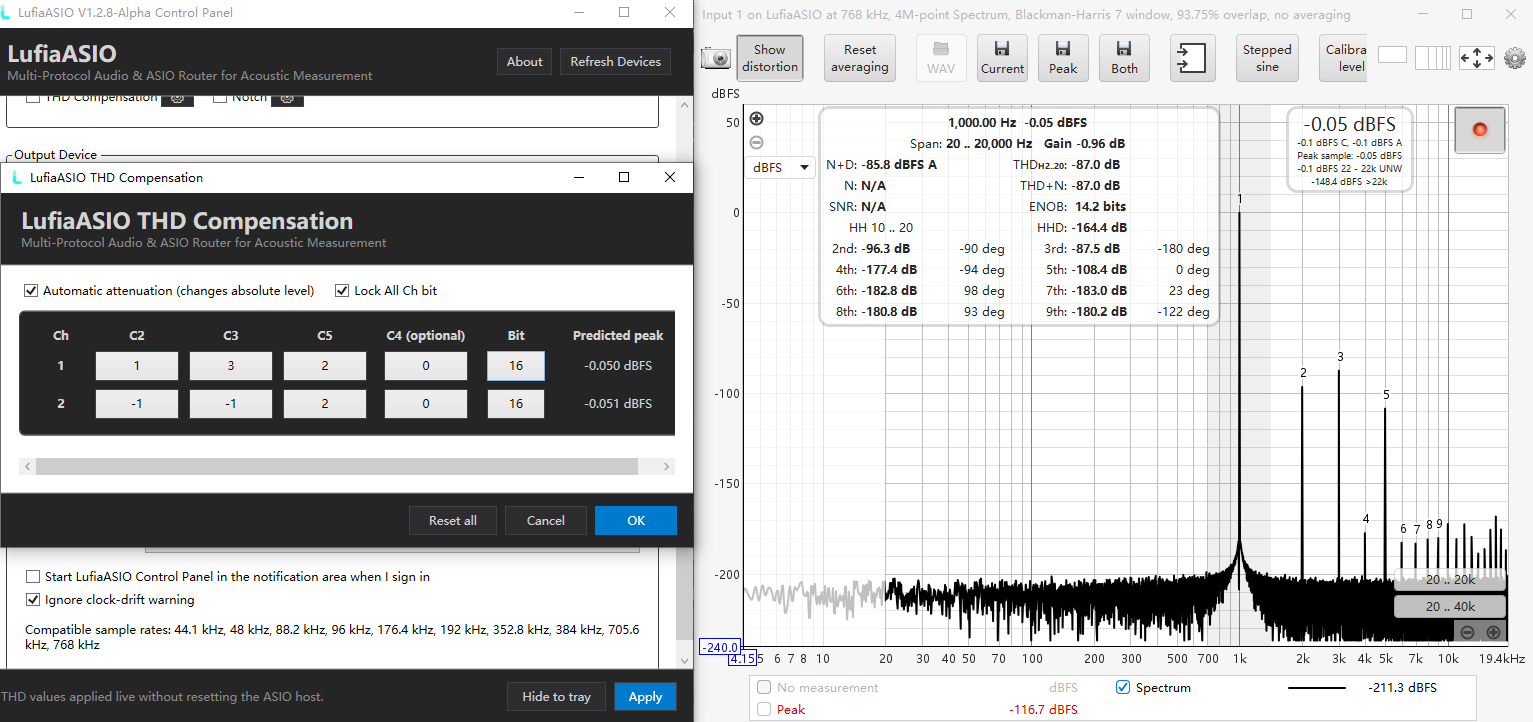The image size is (1533, 722).
Task: Click the LufiaASIO Control Panel title bar icon
Action: point(8,12)
